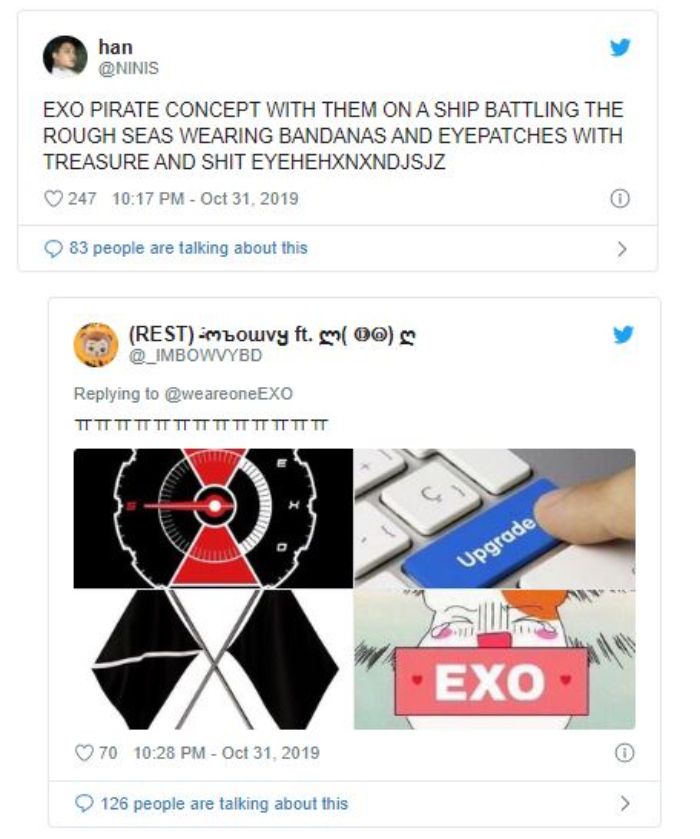Click the Twitter bird icon on han's tweet
The width and height of the screenshot is (700, 839).
pos(620,48)
